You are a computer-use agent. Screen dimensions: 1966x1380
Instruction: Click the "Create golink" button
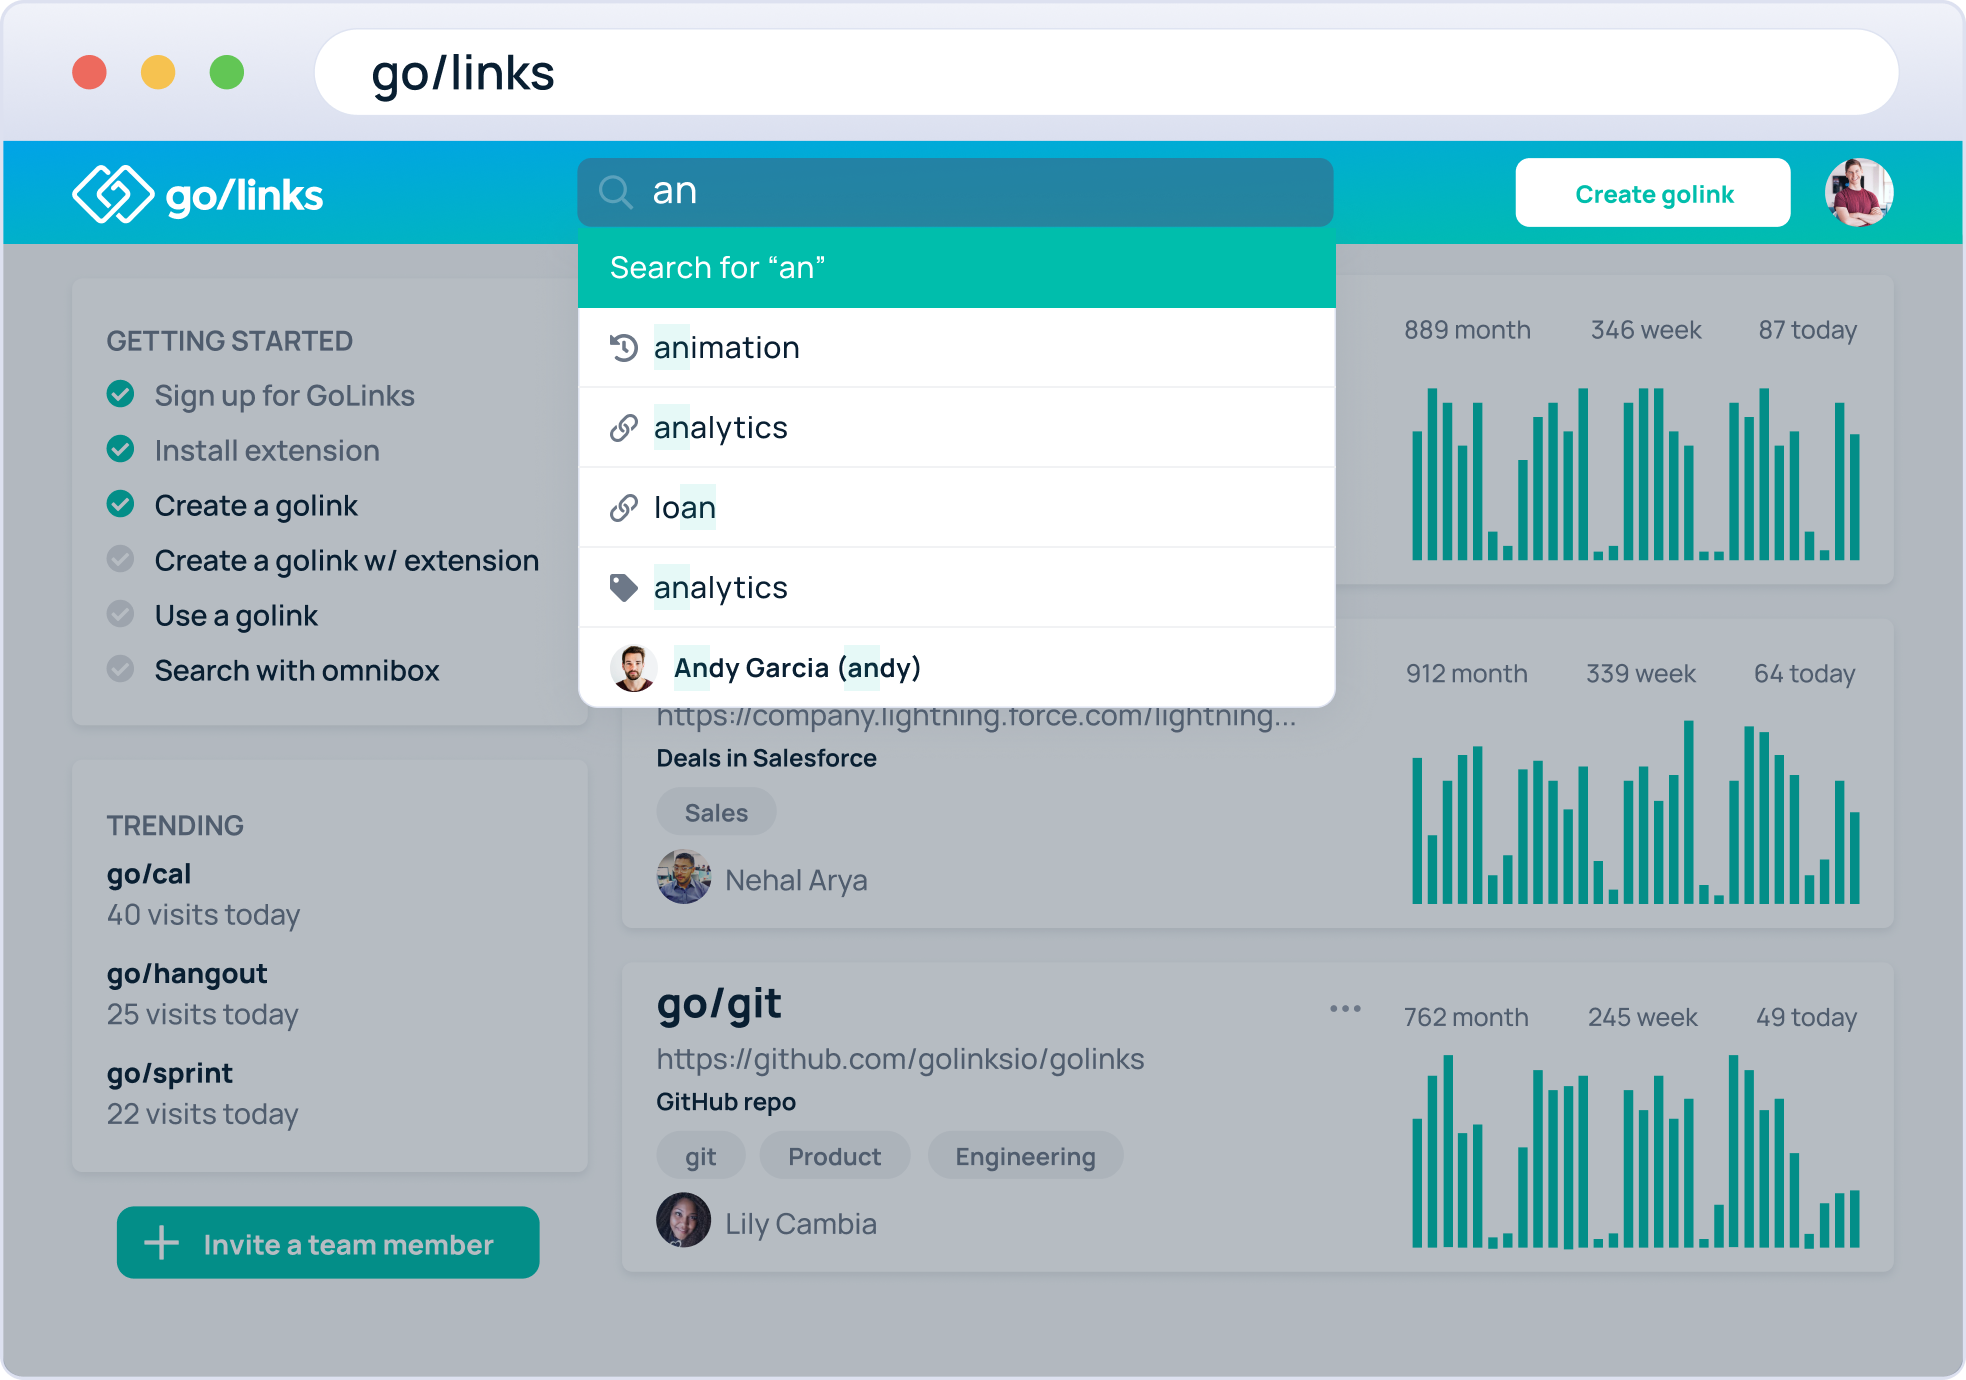[1652, 193]
